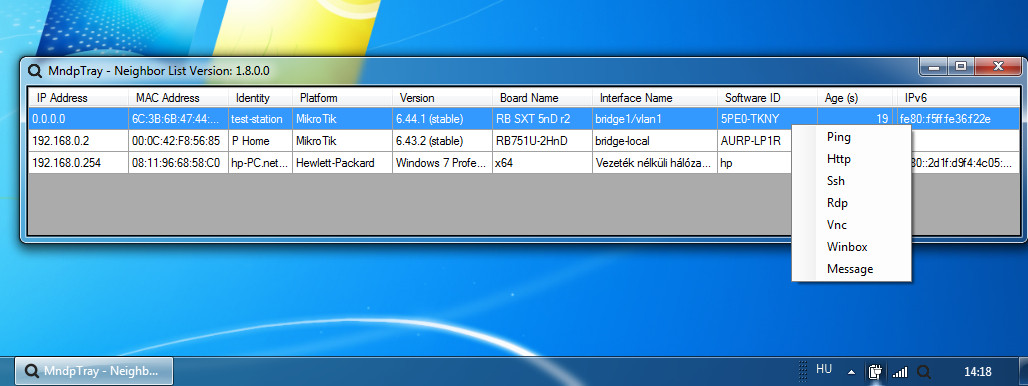Screen dimensions: 1028x386
Task: Choose Winbox from the context menu
Action: 852,247
